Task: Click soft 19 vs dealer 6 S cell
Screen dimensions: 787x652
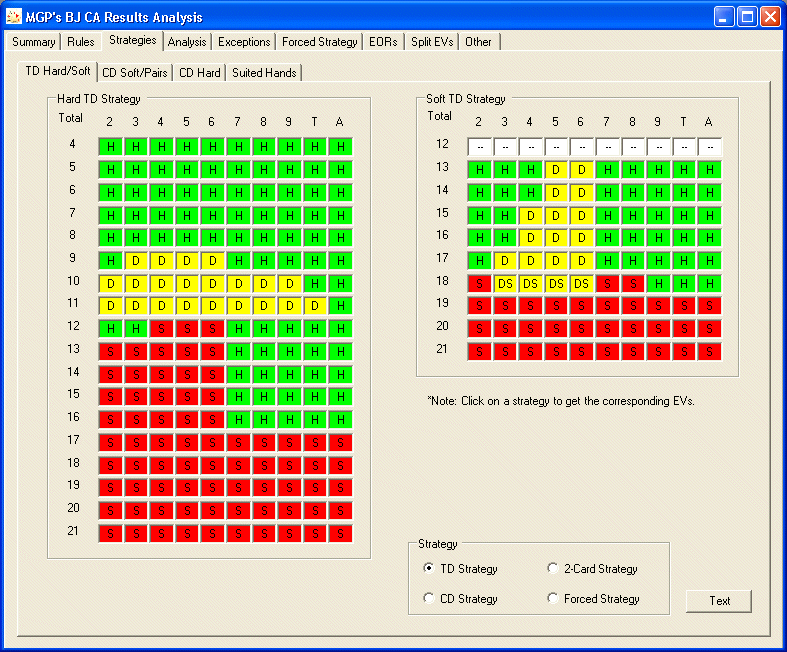Action: click(582, 306)
